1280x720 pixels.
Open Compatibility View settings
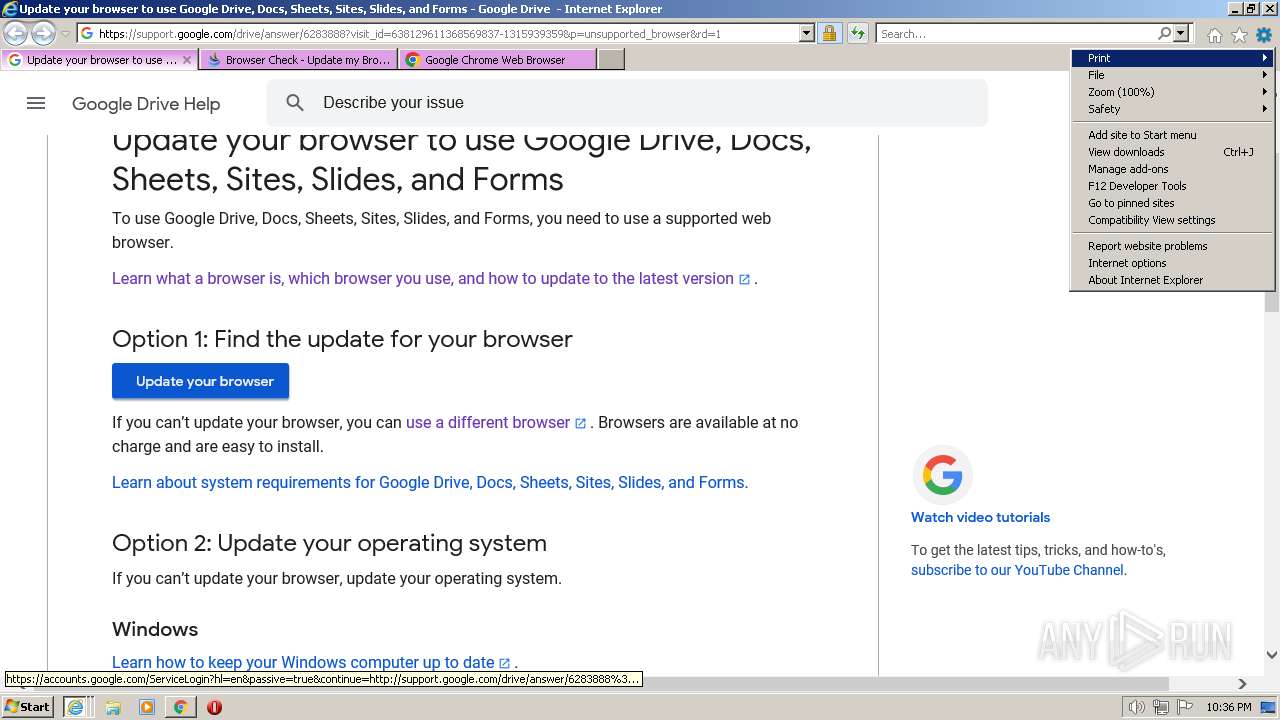click(x=1172, y=220)
